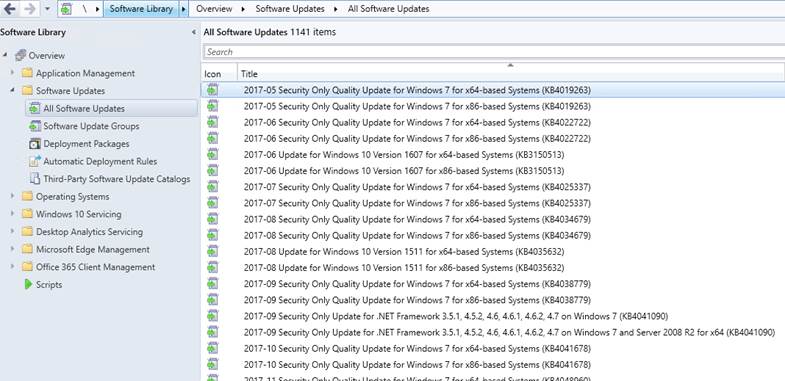The image size is (785, 381).
Task: Click update icon for 2017-10 x64 KB4041678
Action: click(x=213, y=348)
